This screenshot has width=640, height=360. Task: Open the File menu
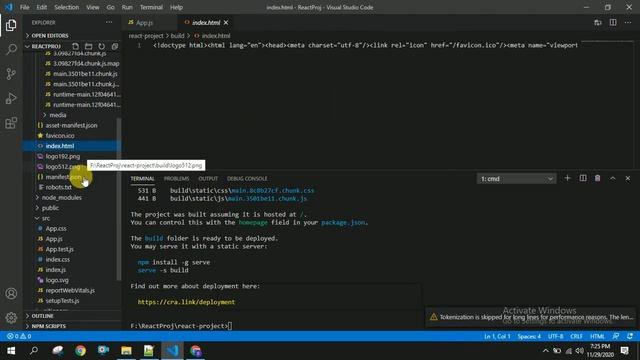pos(24,7)
